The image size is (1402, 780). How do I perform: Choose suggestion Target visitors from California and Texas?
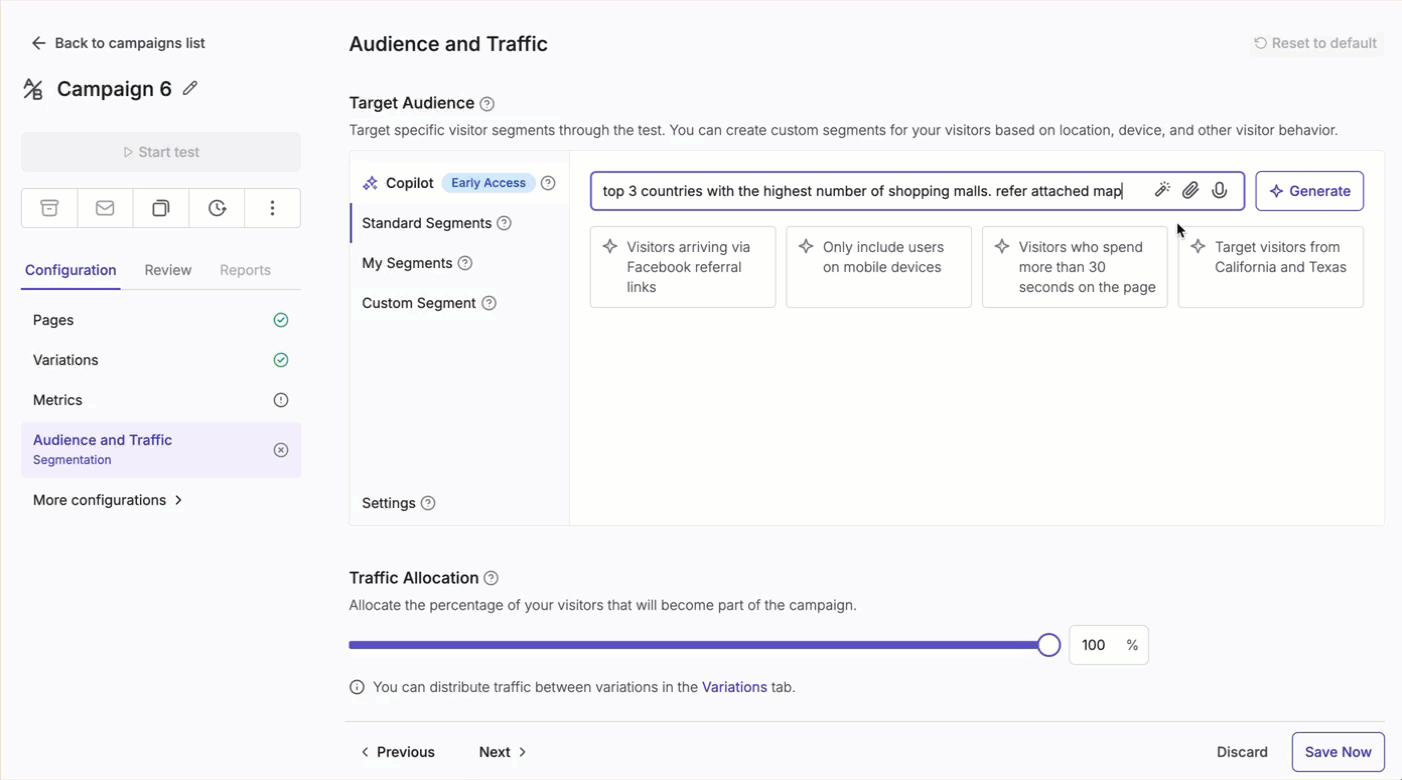tap(1271, 267)
